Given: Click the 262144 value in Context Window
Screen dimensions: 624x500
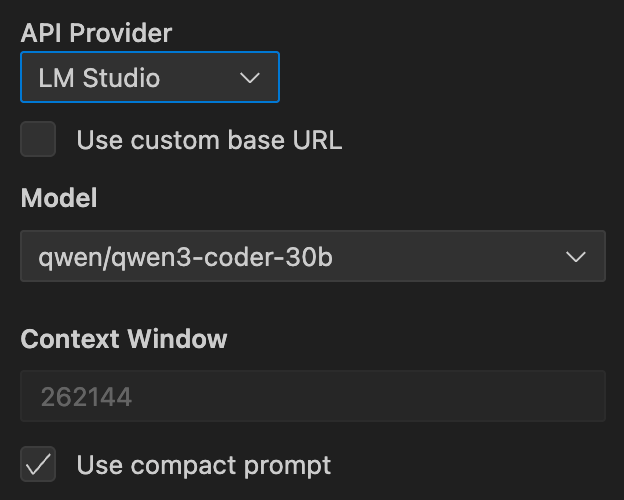Looking at the screenshot, I should (x=86, y=396).
